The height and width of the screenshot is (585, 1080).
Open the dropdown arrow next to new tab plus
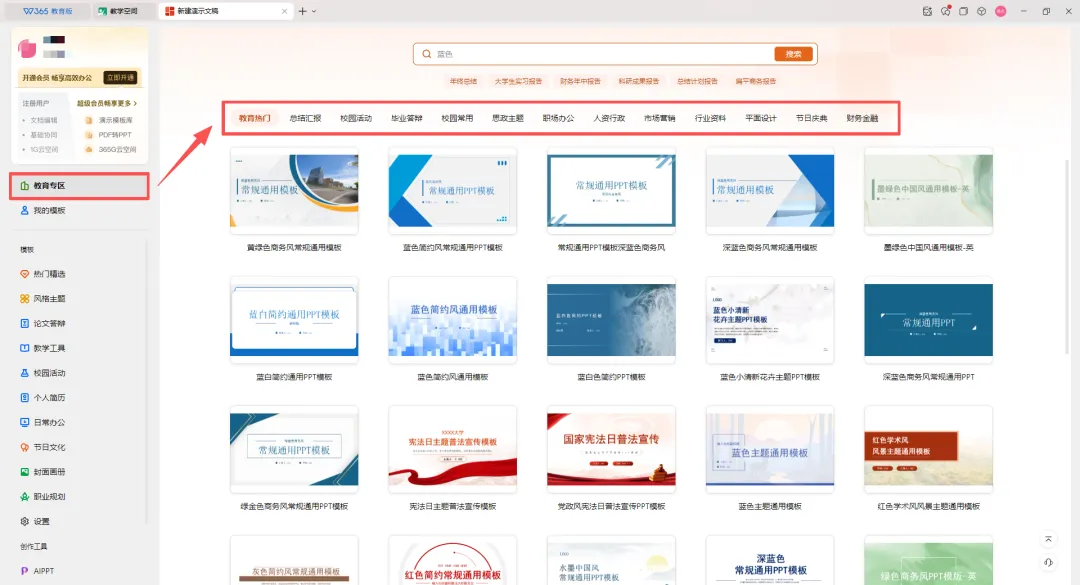(314, 11)
